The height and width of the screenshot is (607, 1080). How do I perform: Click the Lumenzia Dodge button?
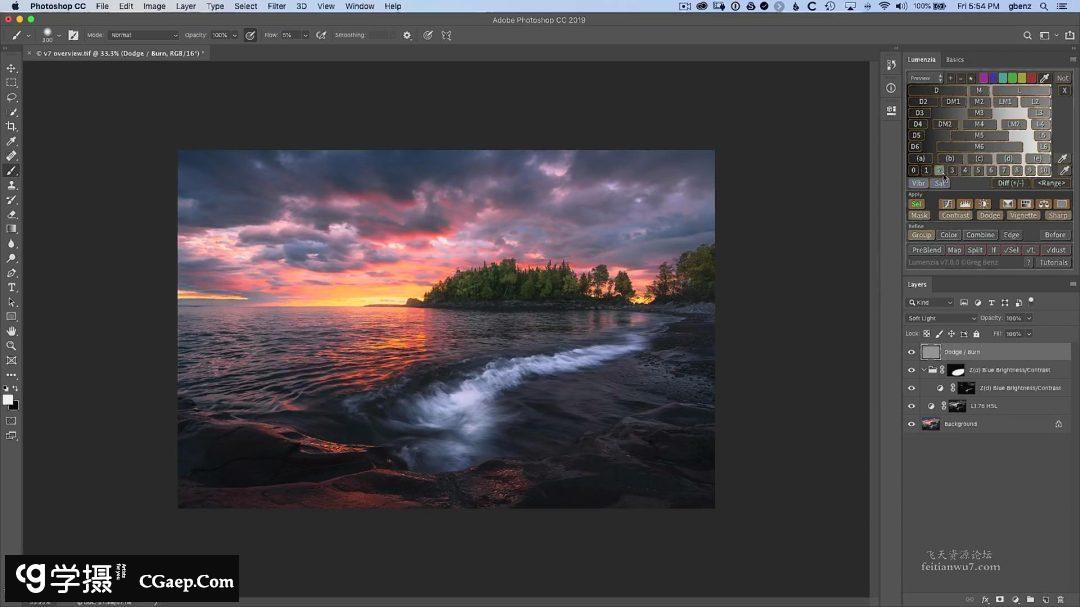pos(989,215)
